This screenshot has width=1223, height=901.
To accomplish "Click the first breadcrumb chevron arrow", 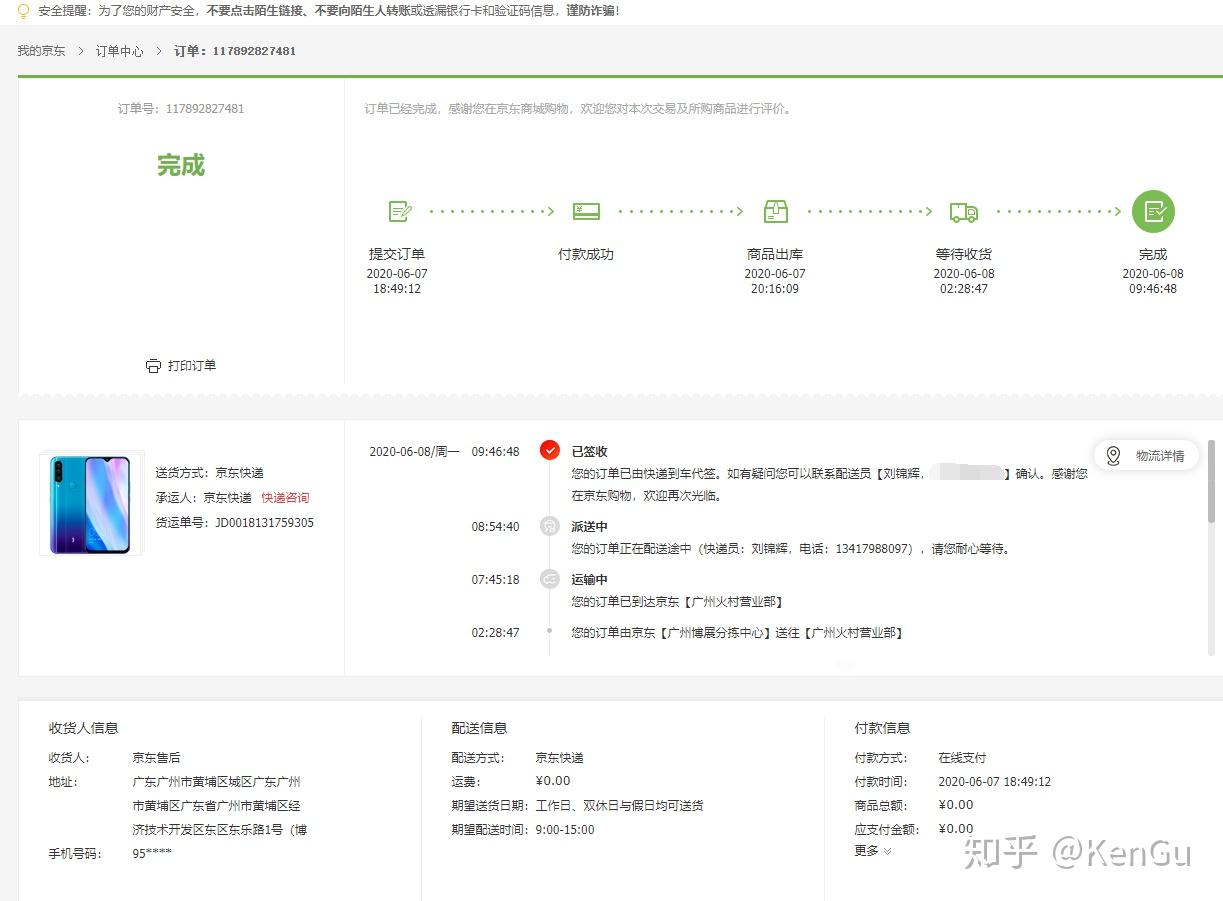I will [x=81, y=51].
